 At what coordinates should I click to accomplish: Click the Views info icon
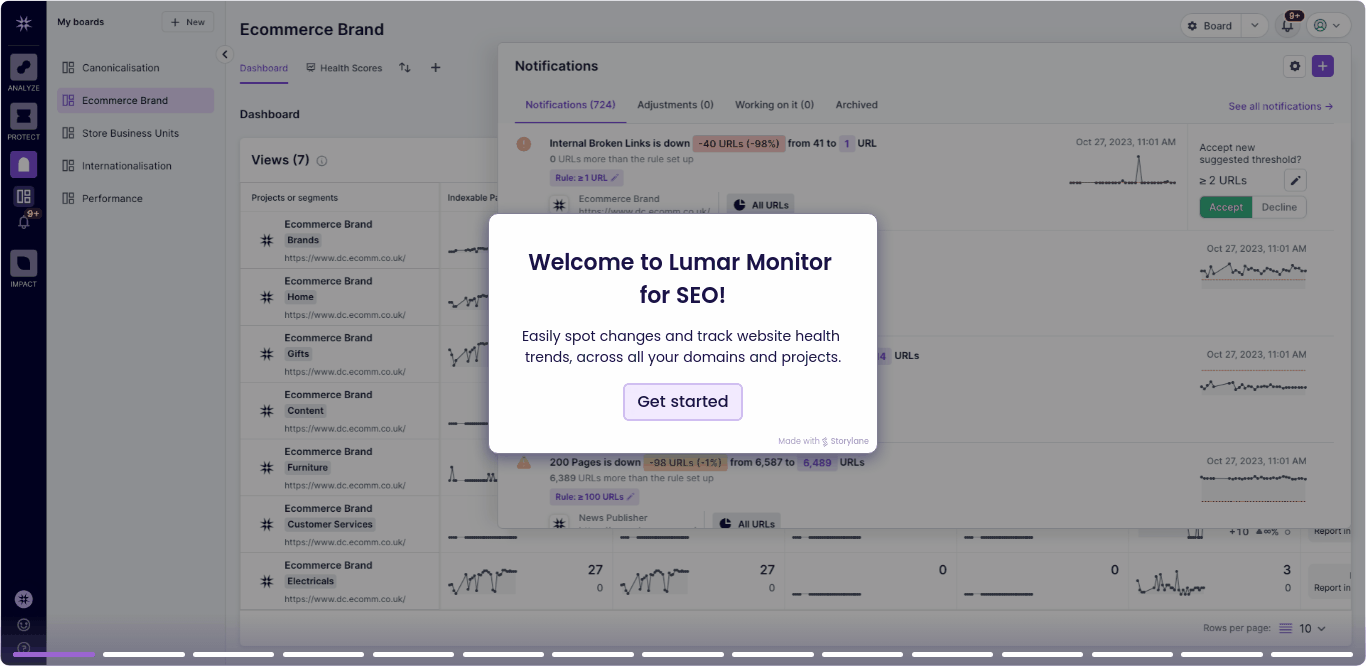(x=322, y=161)
